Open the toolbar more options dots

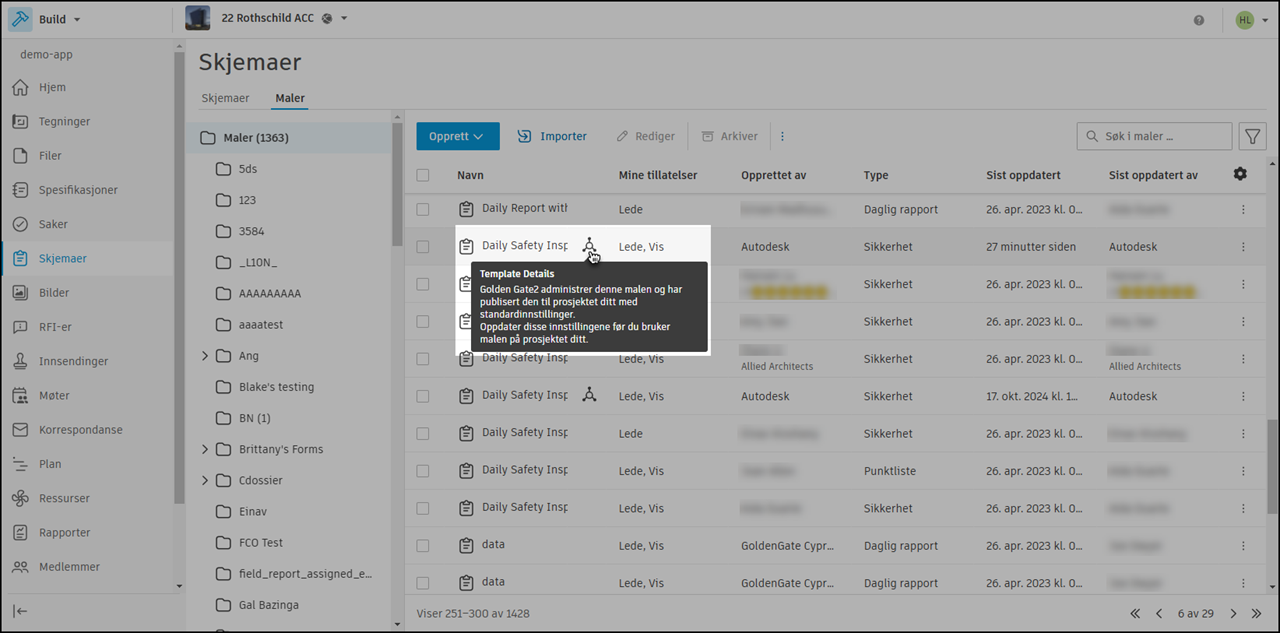pos(782,136)
